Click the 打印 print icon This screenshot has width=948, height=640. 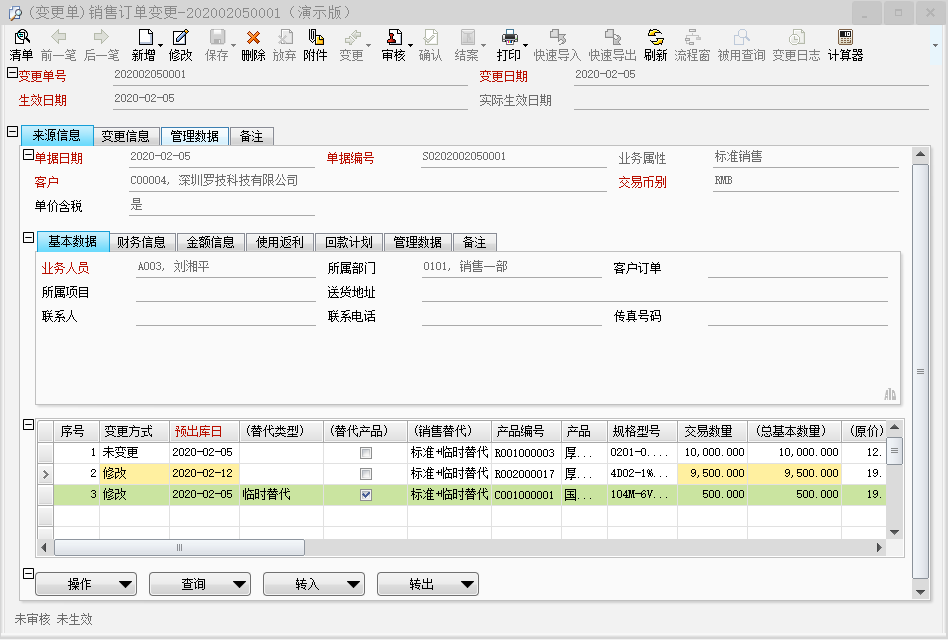pyautogui.click(x=509, y=45)
